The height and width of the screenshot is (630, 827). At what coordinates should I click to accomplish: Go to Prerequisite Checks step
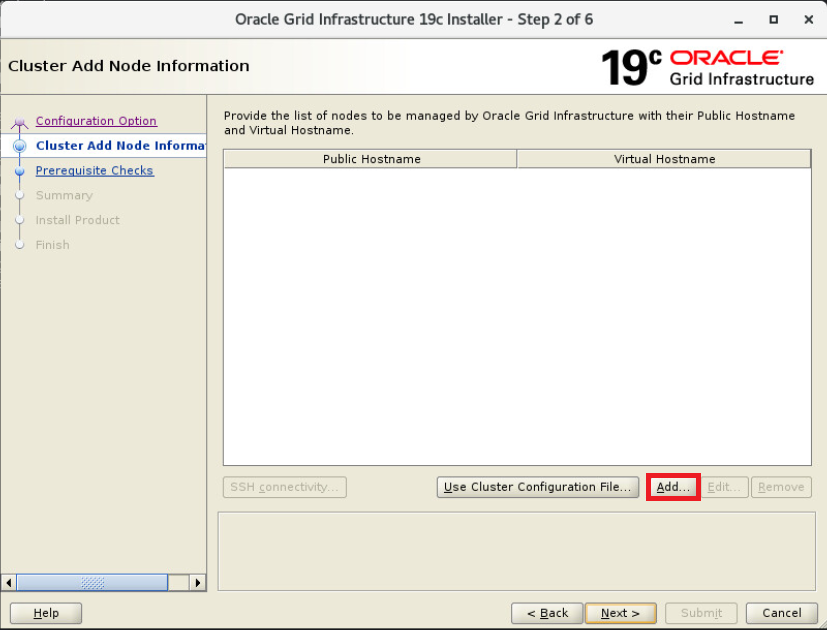94,170
